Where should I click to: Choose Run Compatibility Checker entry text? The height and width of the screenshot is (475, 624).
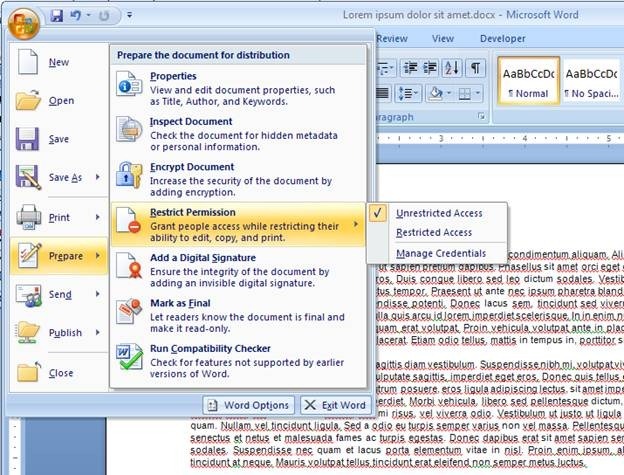pos(210,348)
